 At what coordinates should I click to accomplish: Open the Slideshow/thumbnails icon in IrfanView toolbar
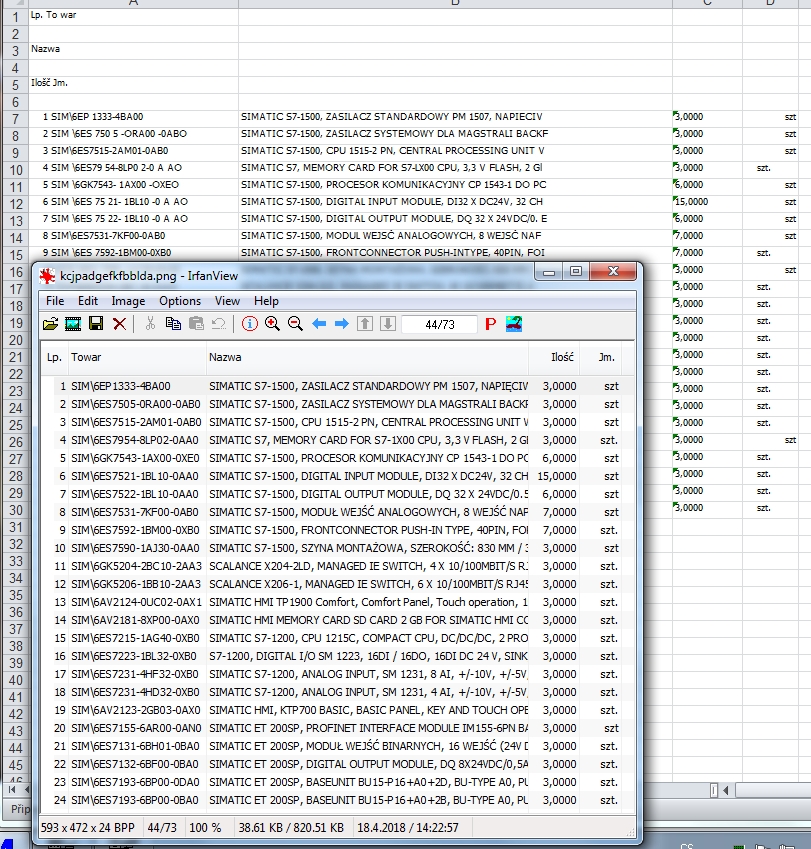(73, 324)
